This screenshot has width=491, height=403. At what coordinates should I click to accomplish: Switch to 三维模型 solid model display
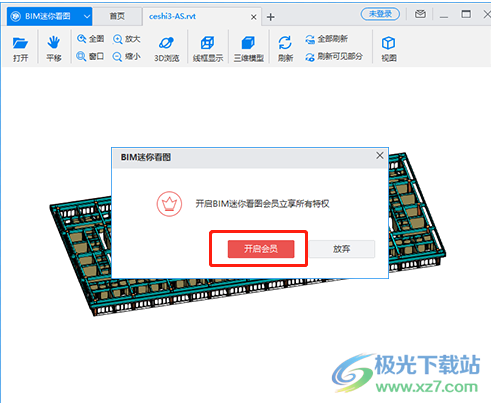tap(249, 49)
